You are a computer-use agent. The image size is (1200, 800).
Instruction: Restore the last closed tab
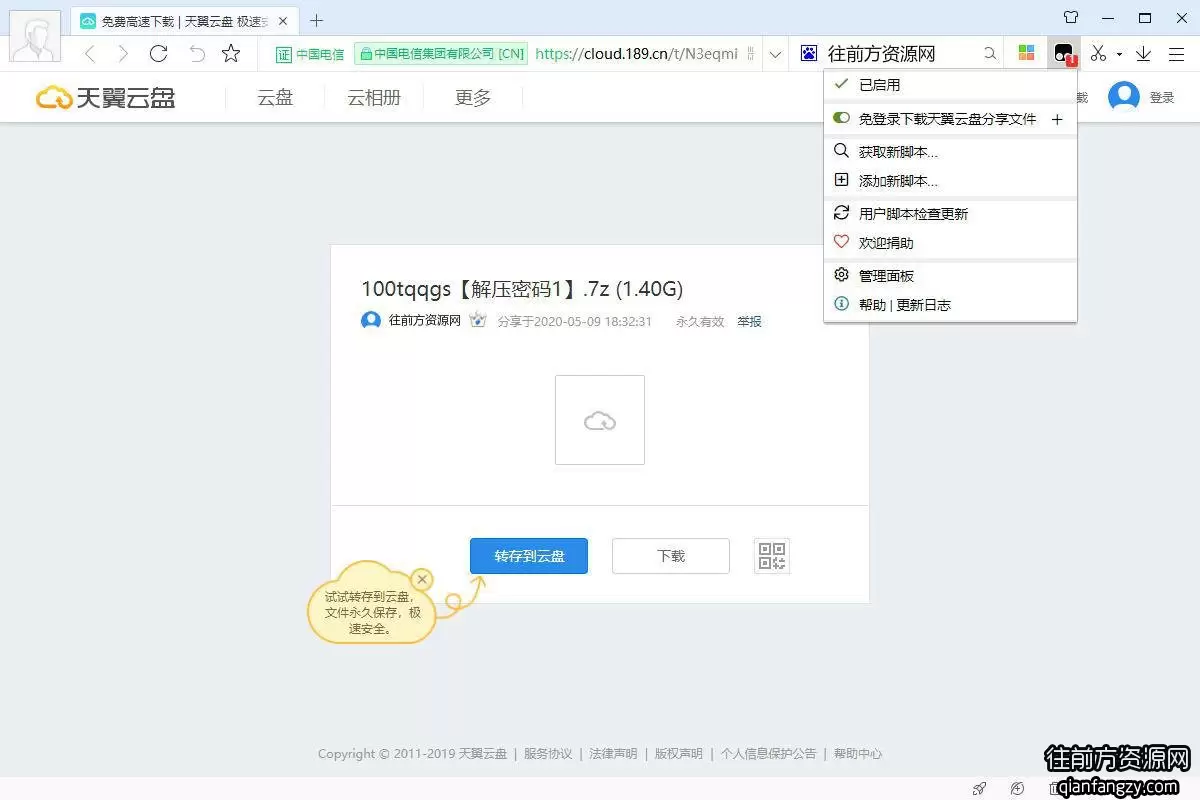click(197, 54)
